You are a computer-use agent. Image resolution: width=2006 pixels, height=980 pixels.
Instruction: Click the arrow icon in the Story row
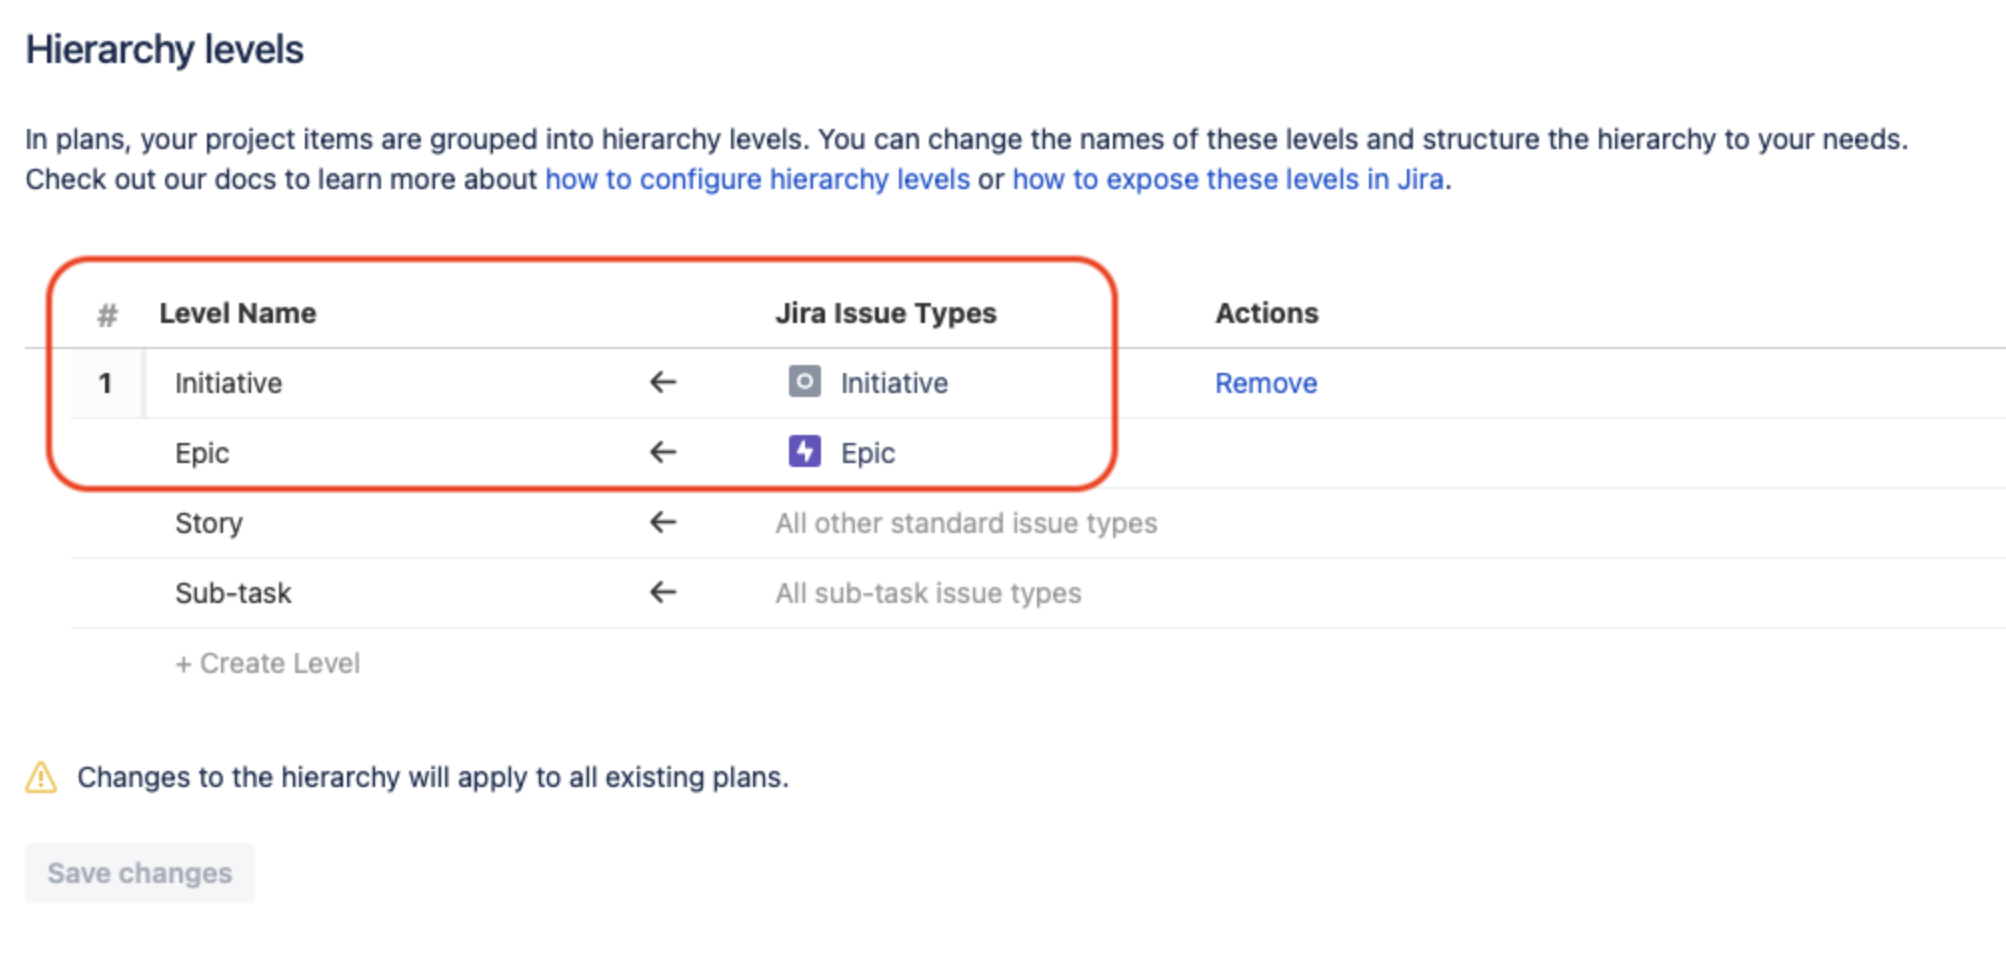point(663,522)
